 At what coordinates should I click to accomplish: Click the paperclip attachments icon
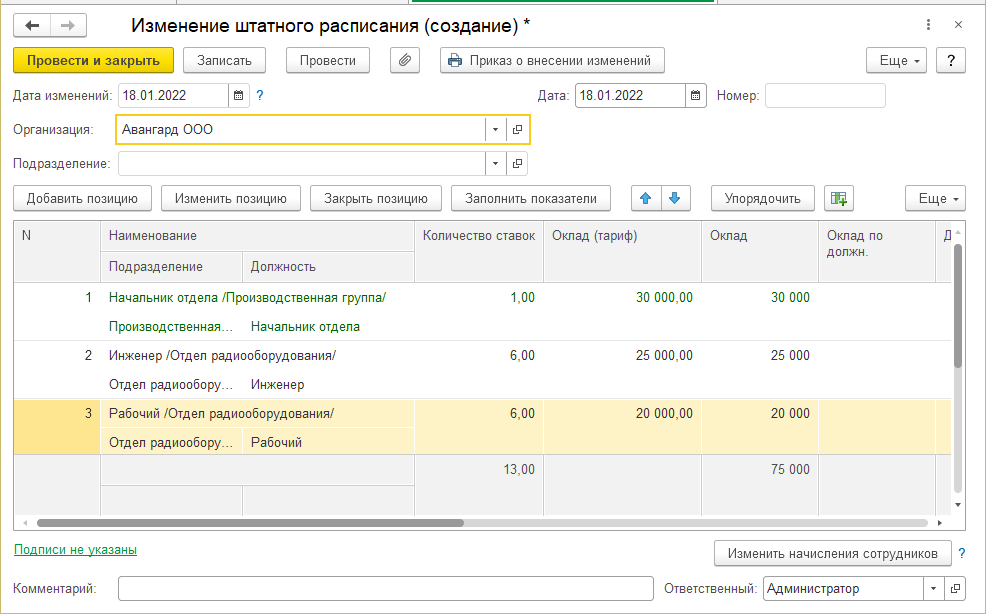pyautogui.click(x=405, y=60)
